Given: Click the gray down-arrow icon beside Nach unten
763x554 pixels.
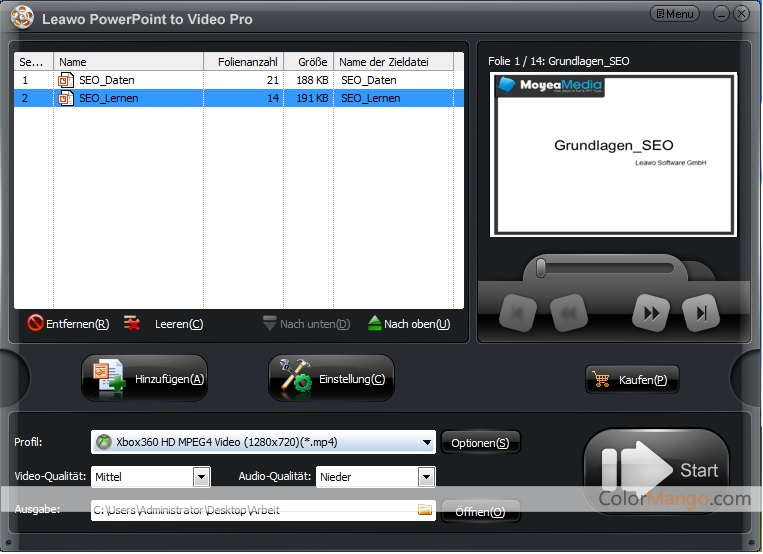Looking at the screenshot, I should [269, 323].
